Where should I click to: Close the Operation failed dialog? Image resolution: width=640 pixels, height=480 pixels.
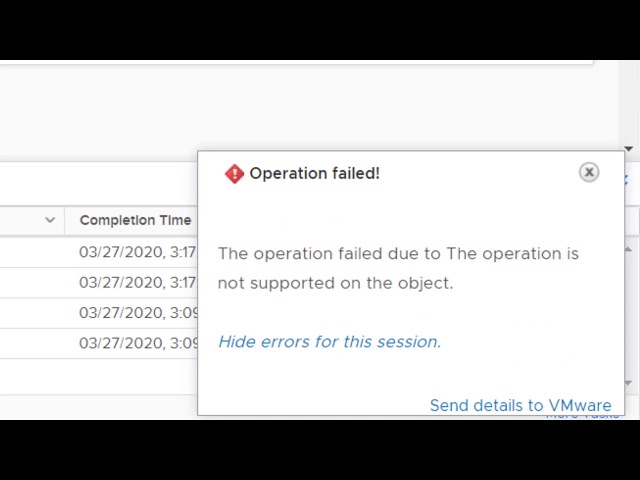click(x=589, y=172)
